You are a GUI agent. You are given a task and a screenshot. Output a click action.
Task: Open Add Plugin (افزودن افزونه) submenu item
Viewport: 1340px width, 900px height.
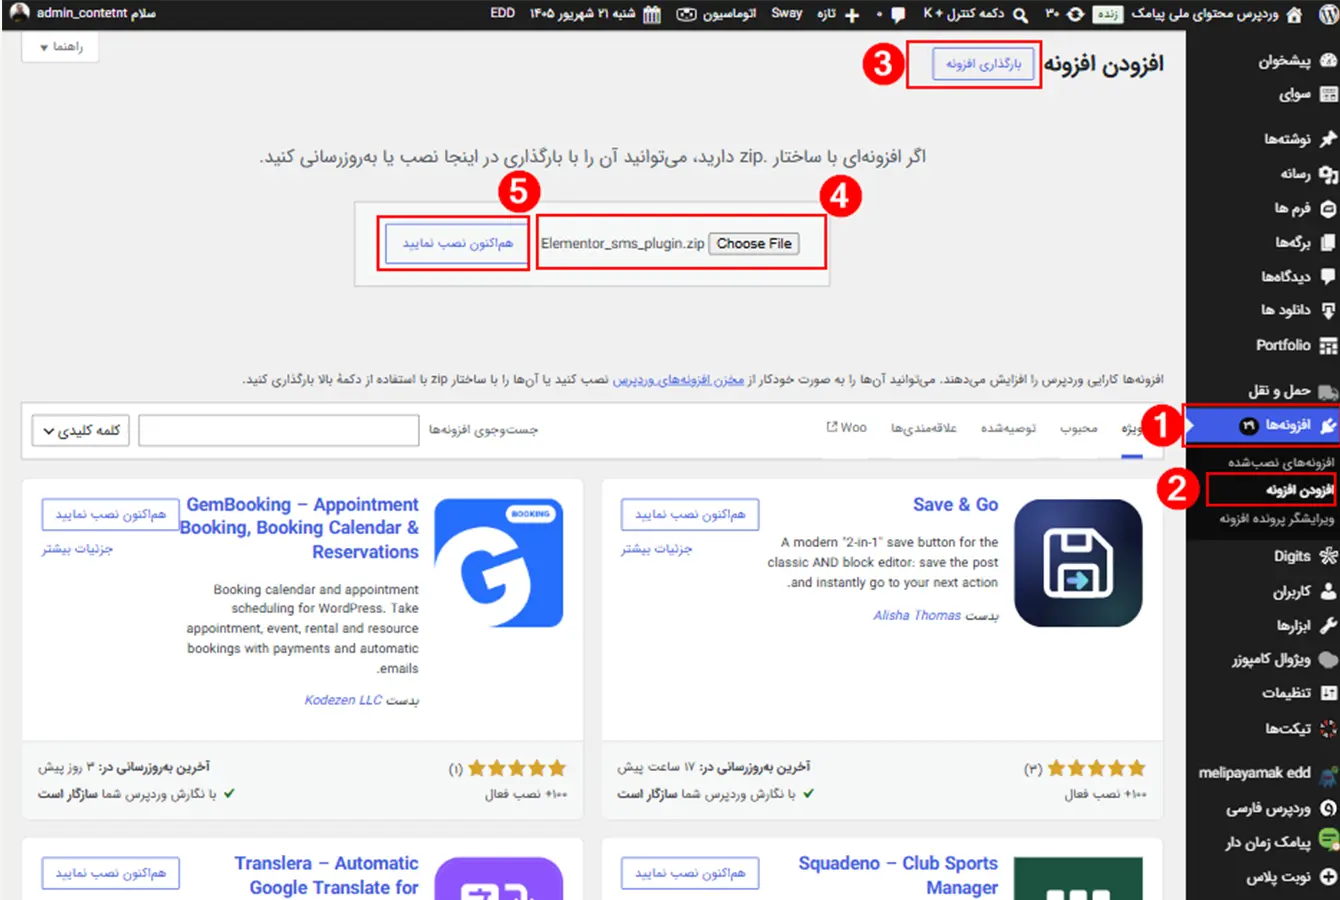click(1300, 490)
